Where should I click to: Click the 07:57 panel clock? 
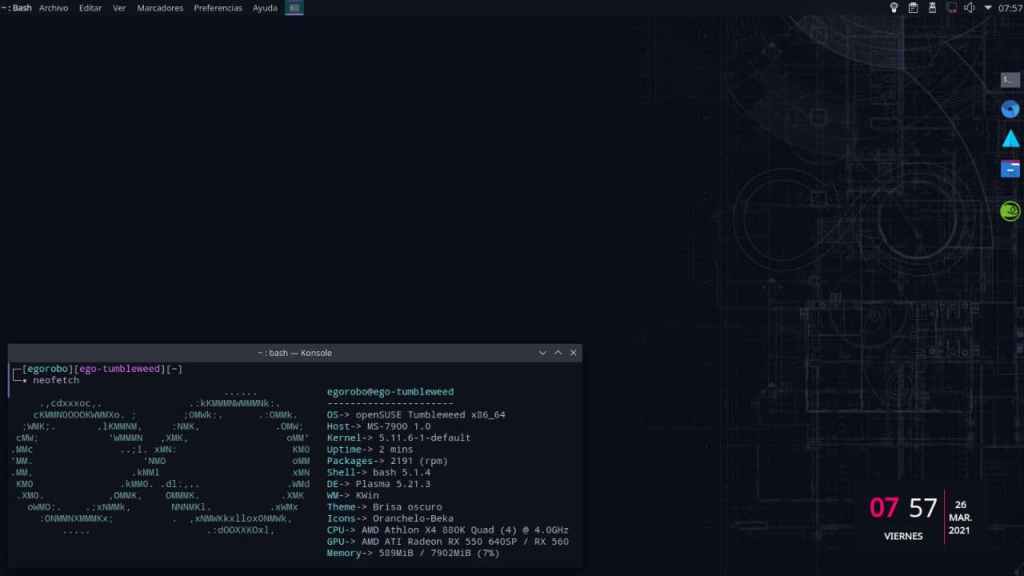point(1010,8)
